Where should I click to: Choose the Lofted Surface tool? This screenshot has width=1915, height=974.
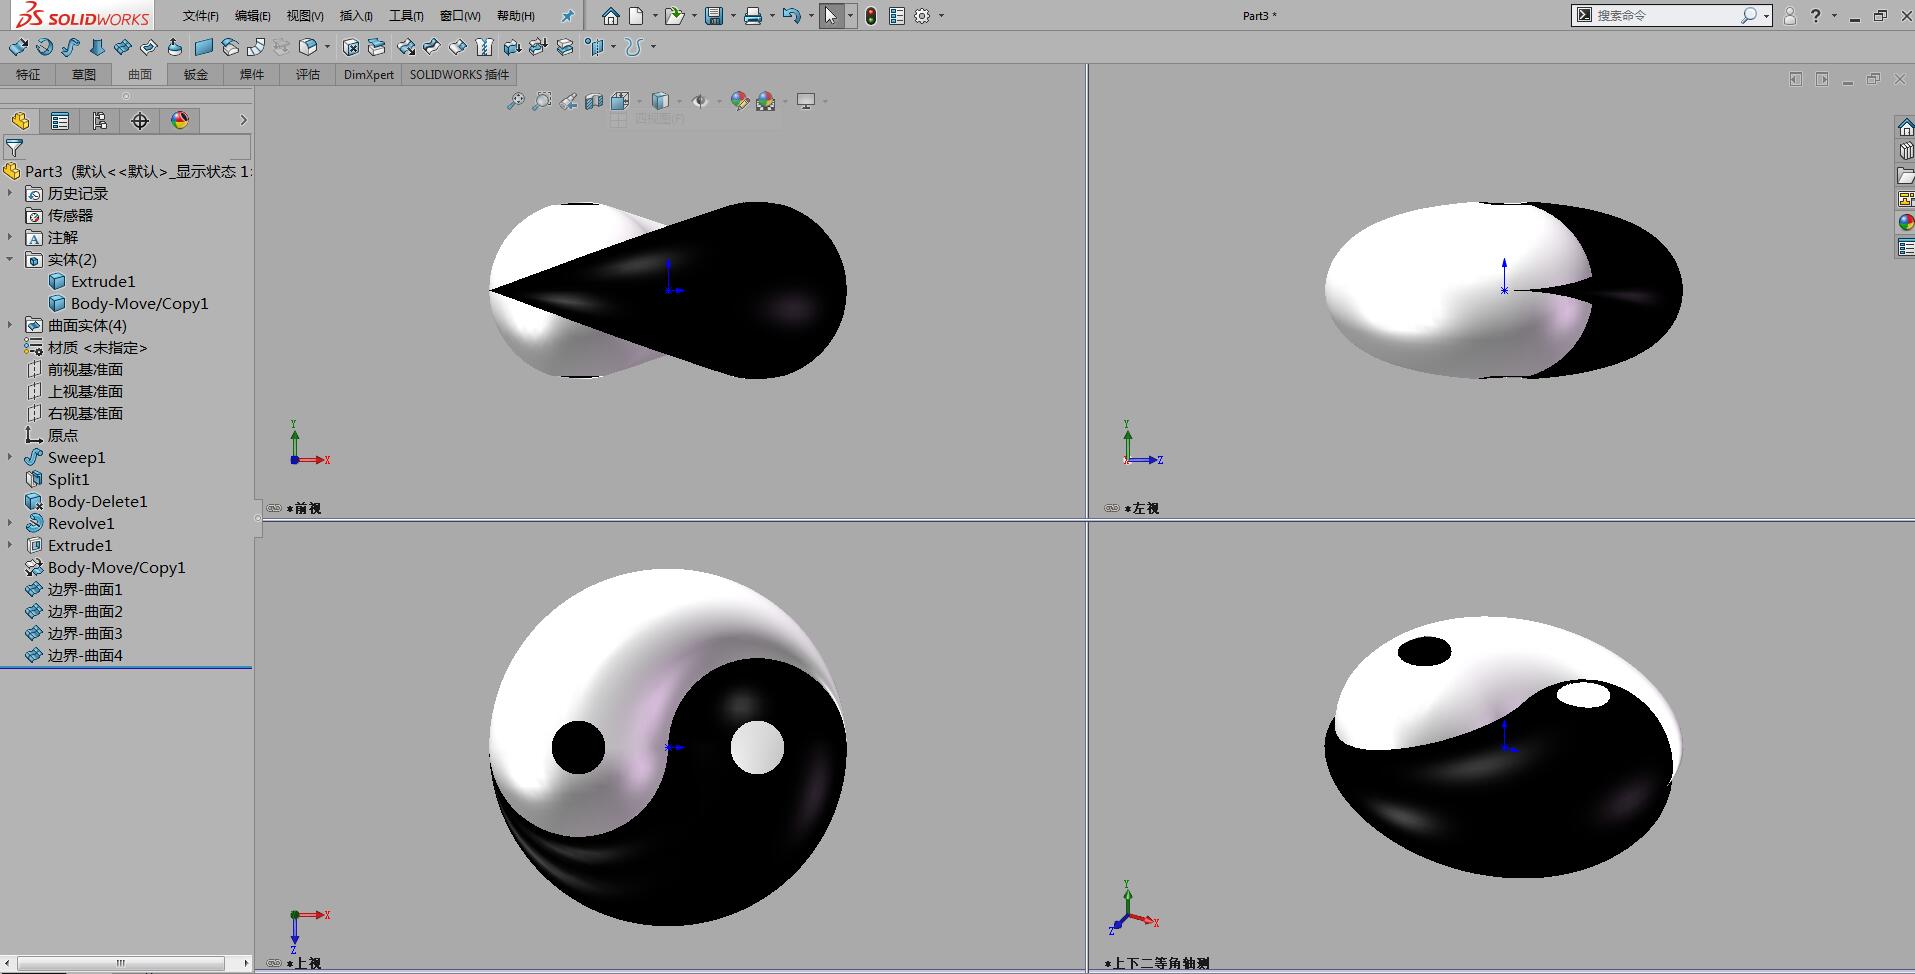[x=97, y=47]
